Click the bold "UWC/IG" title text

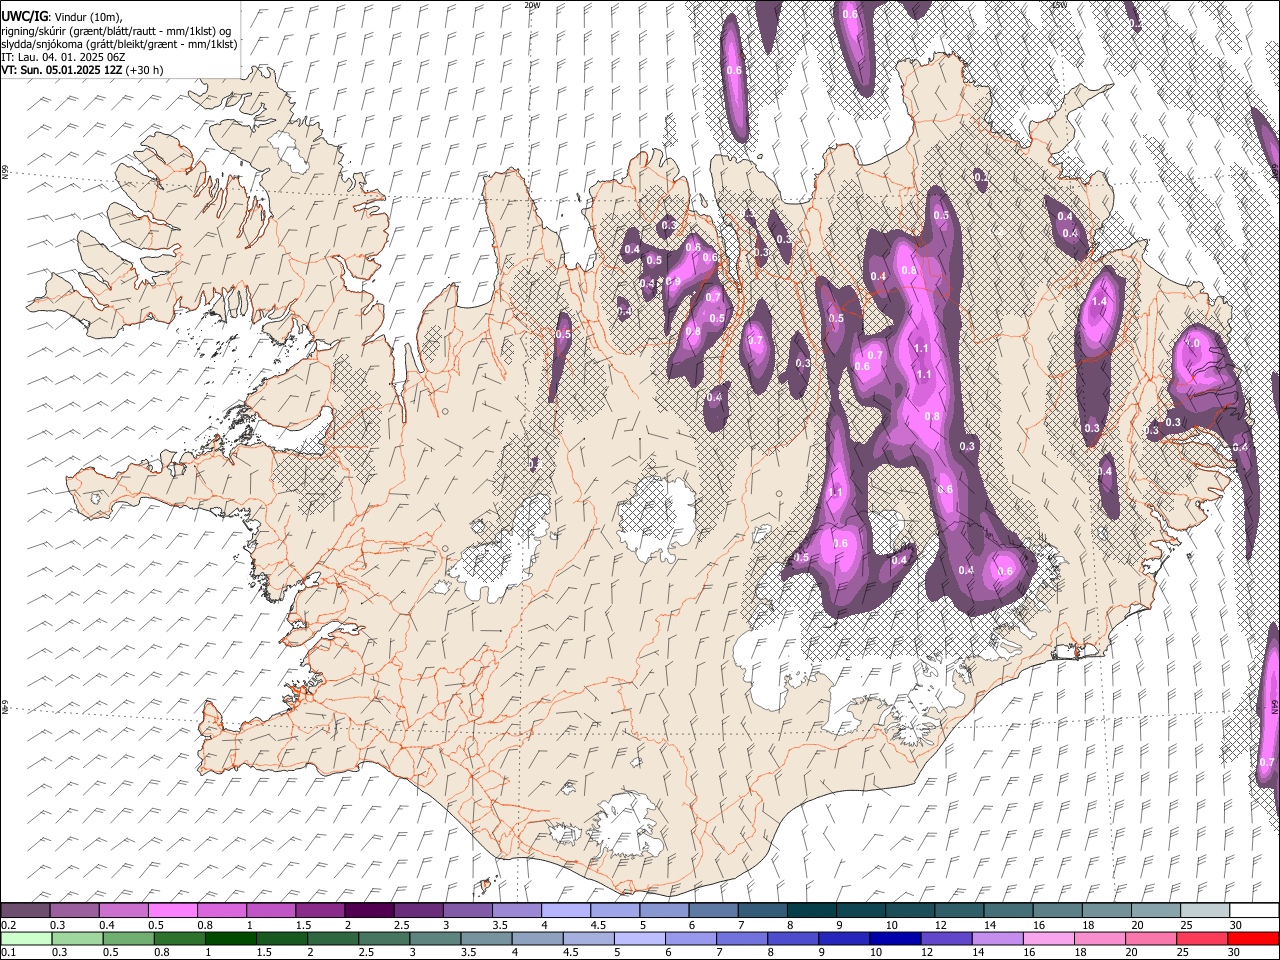coord(23,16)
